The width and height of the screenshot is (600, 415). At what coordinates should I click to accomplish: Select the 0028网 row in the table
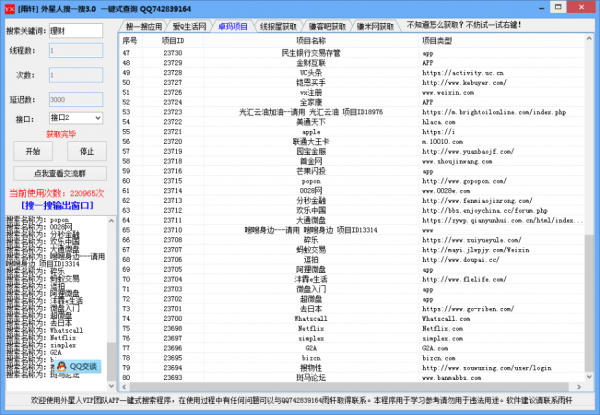(352, 190)
